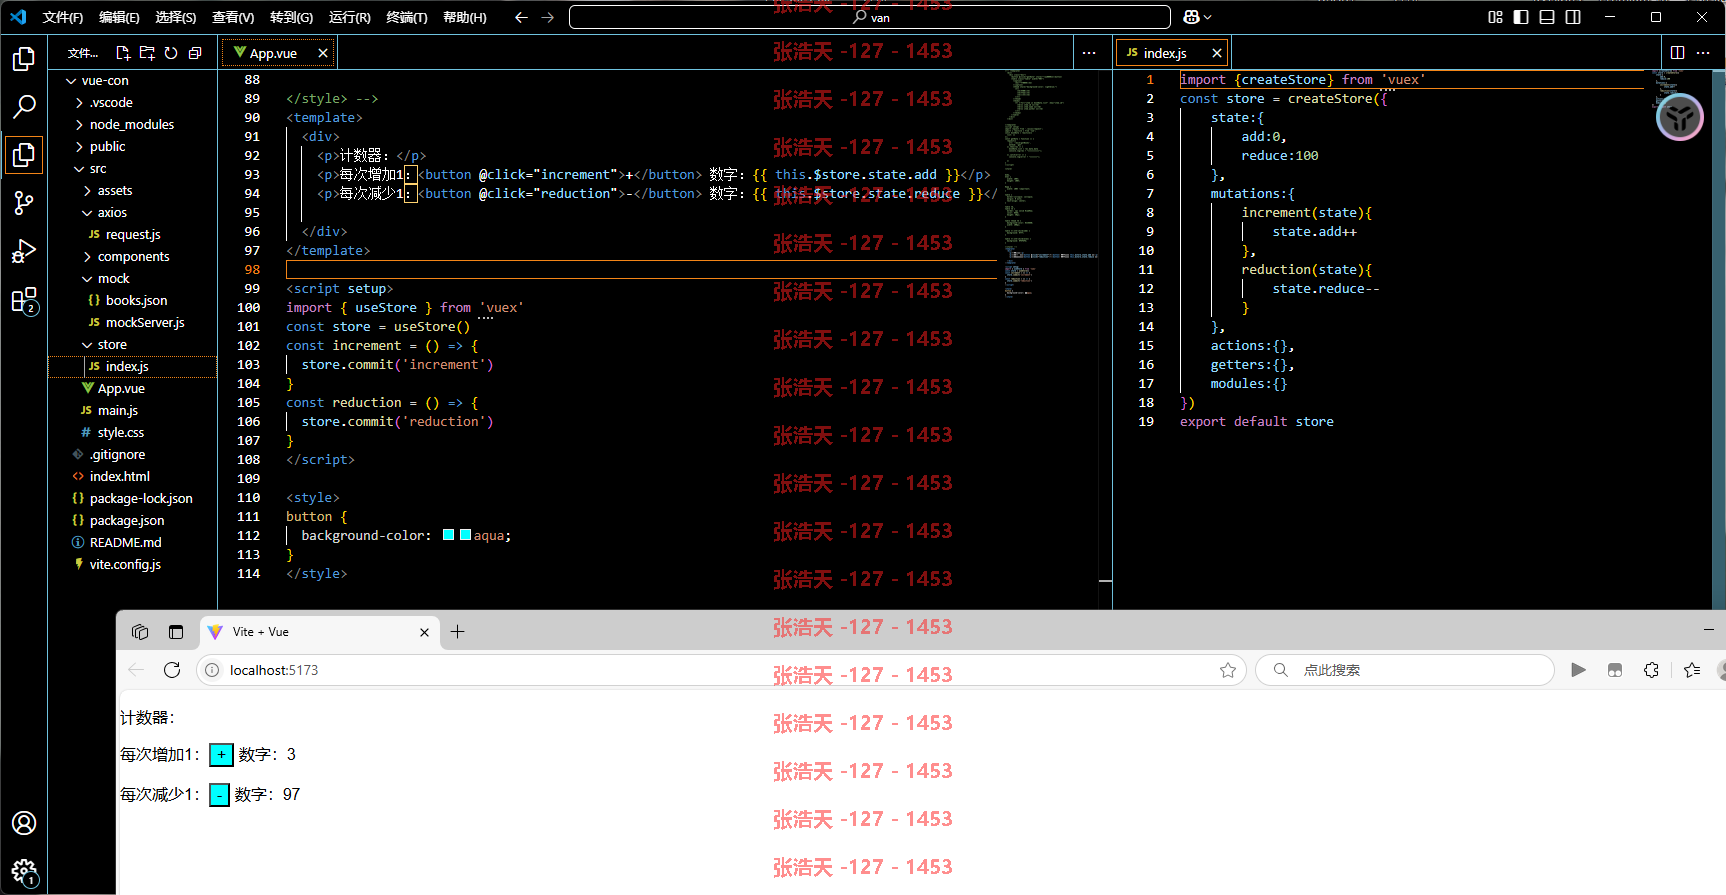Open the 选择(S) menu
Viewport: 1726px width, 895px height.
tap(176, 17)
